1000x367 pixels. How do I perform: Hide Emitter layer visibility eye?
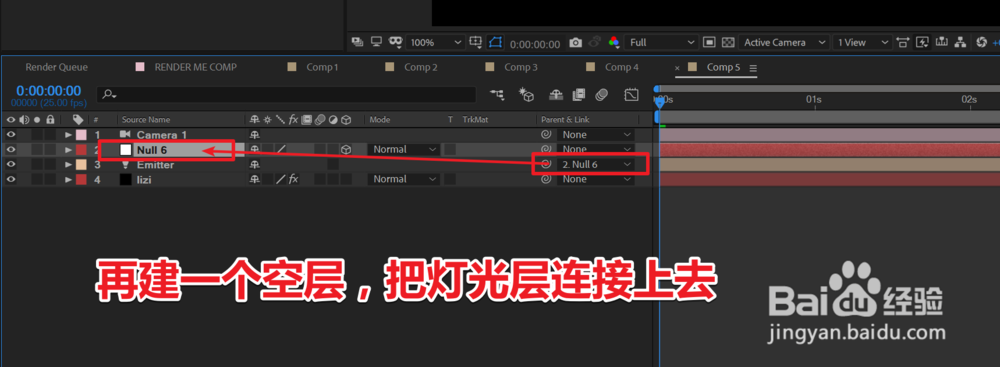click(x=11, y=165)
